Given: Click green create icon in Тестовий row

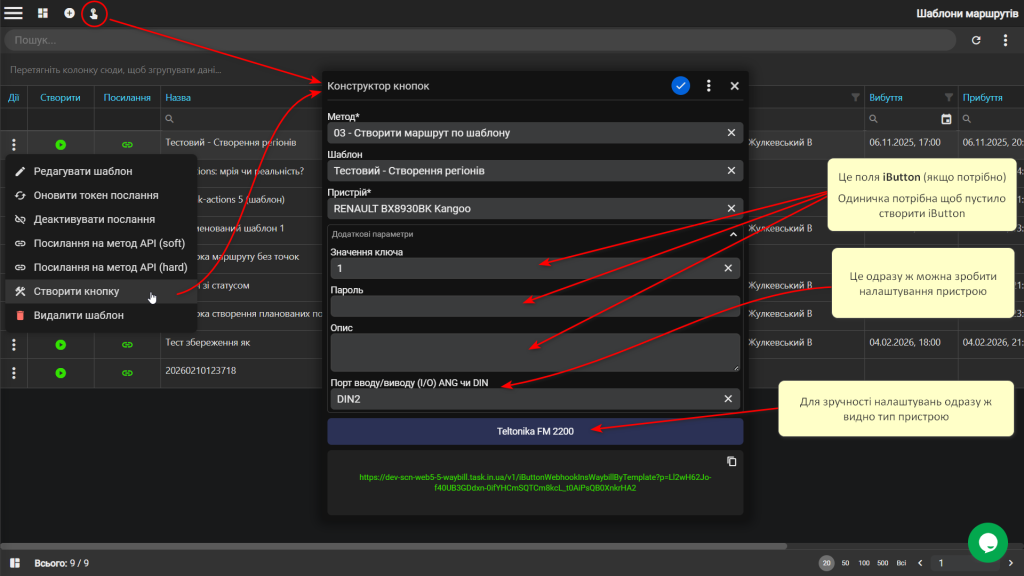Looking at the screenshot, I should tap(61, 145).
